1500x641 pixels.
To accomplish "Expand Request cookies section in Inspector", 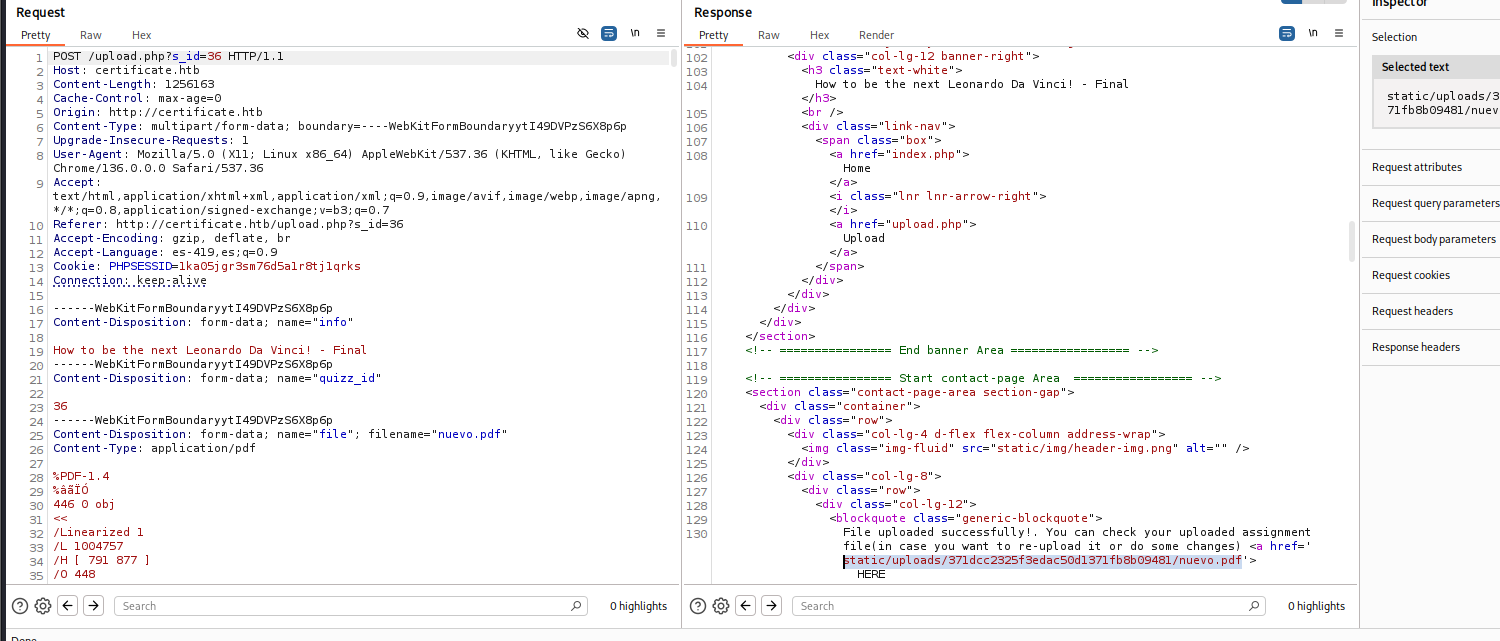I will 1410,275.
